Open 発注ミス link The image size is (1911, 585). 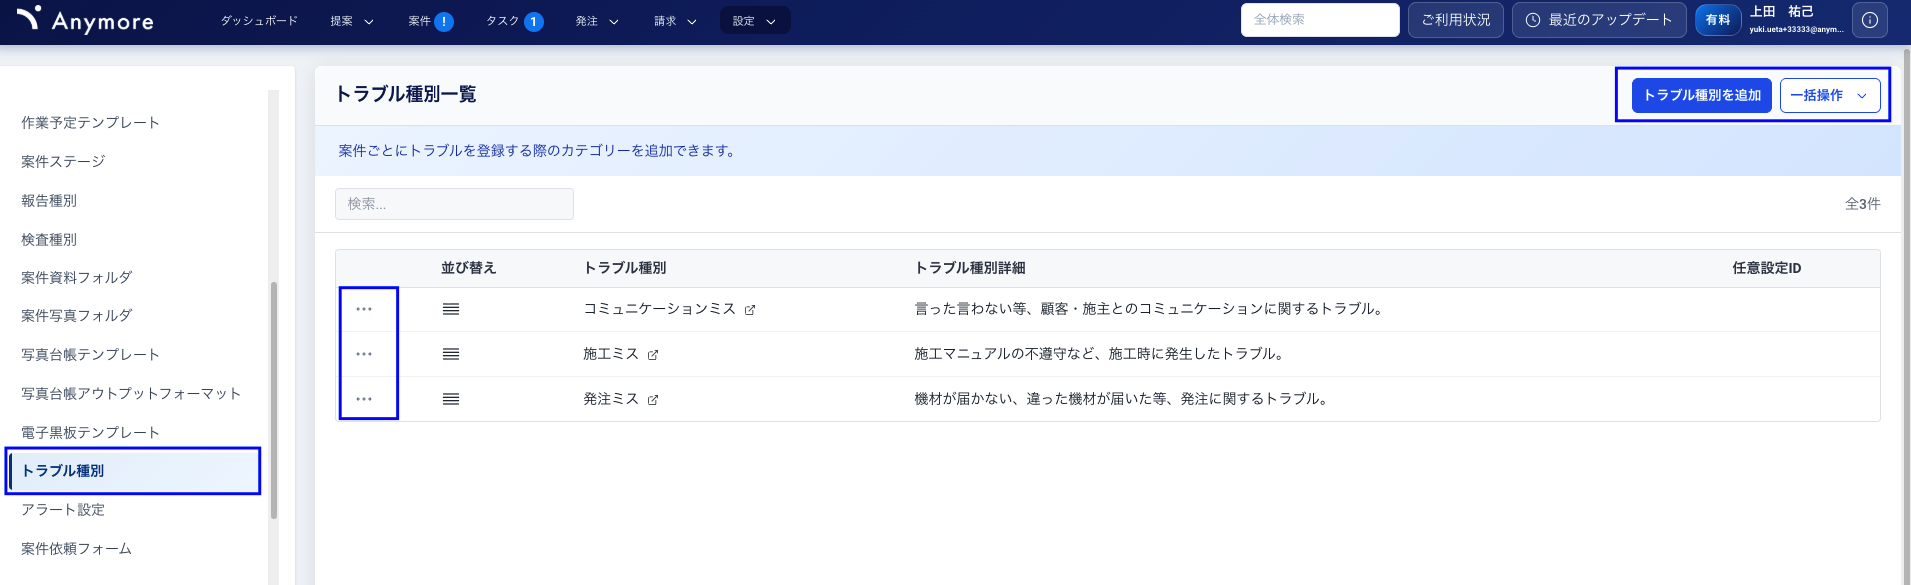coord(611,399)
